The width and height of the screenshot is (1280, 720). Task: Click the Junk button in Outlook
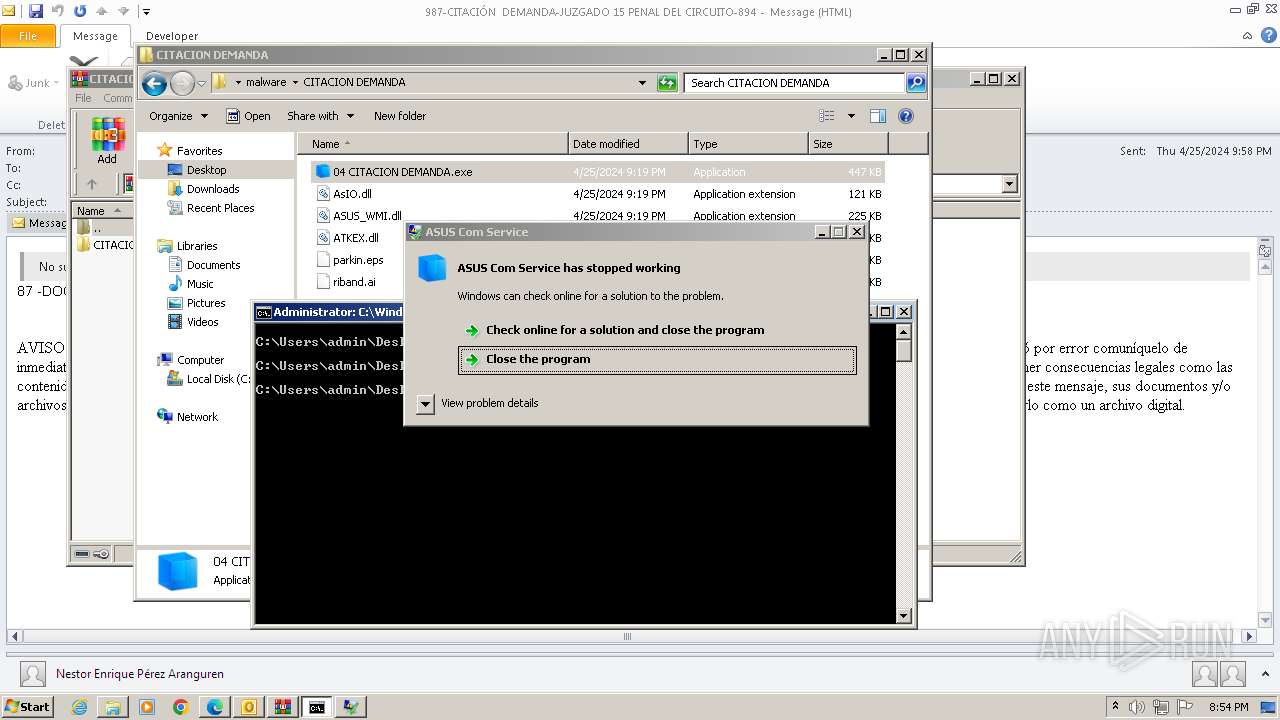tap(35, 83)
